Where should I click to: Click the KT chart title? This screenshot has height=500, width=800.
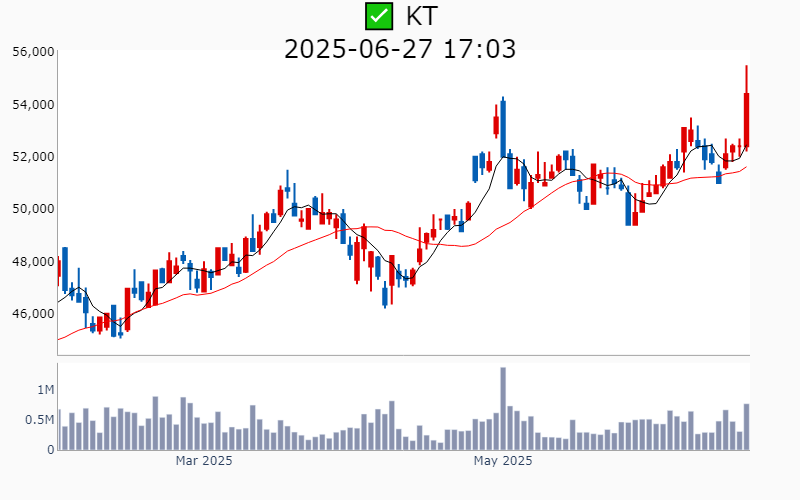pyautogui.click(x=421, y=16)
